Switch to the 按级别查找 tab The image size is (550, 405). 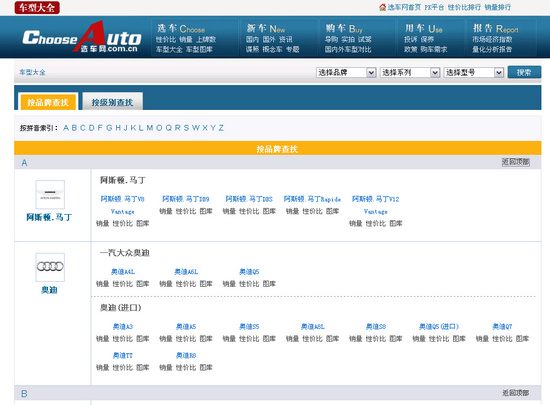pos(112,102)
